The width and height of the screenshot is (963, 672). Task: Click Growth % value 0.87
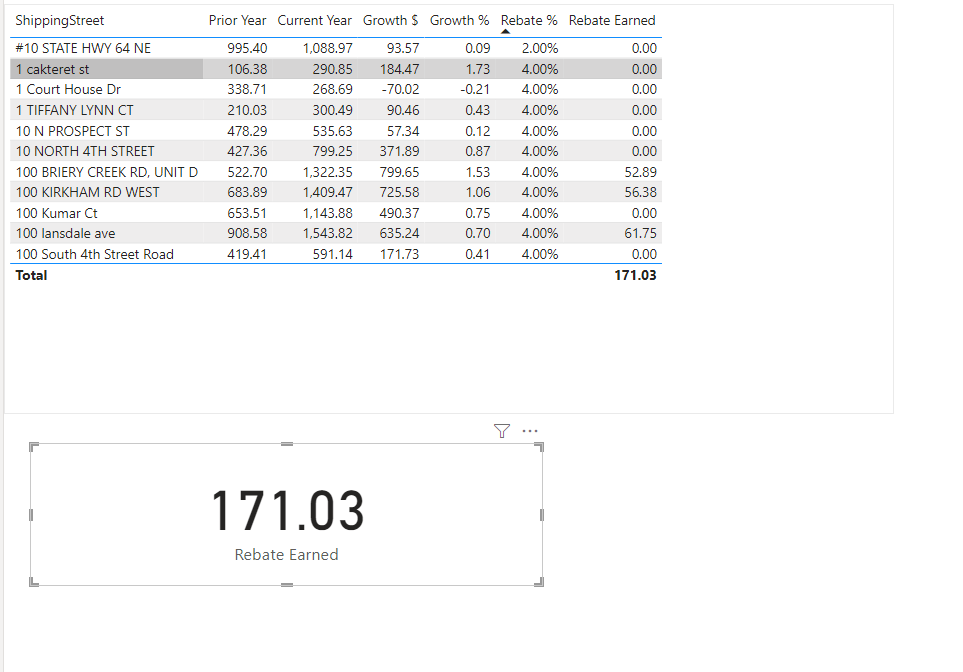(x=478, y=151)
